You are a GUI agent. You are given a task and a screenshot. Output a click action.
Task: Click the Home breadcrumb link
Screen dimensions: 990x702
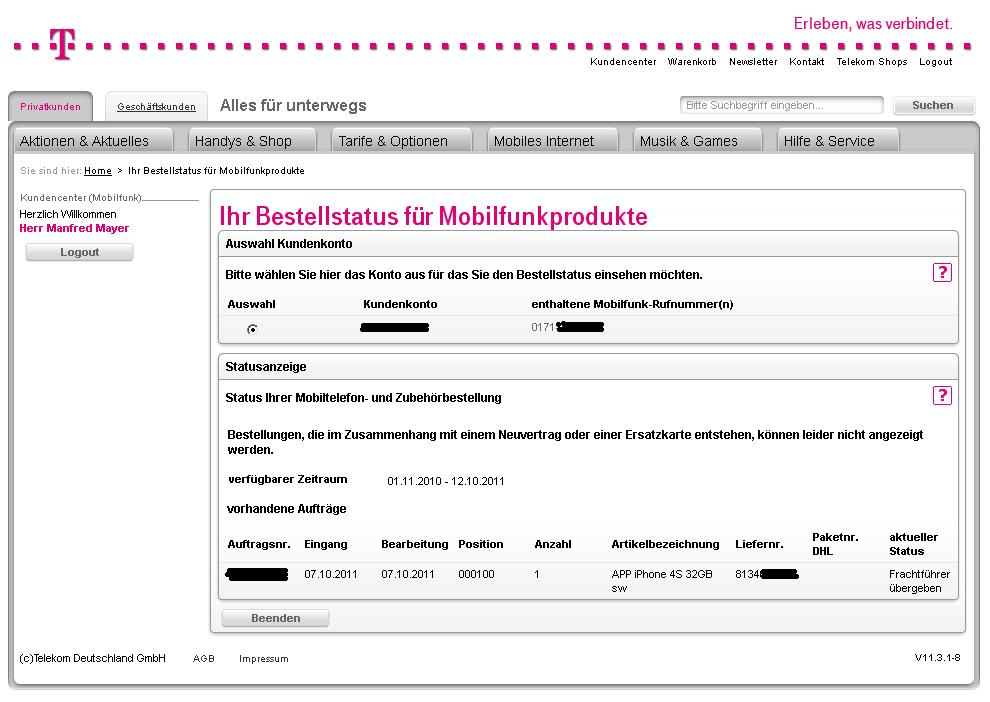98,171
